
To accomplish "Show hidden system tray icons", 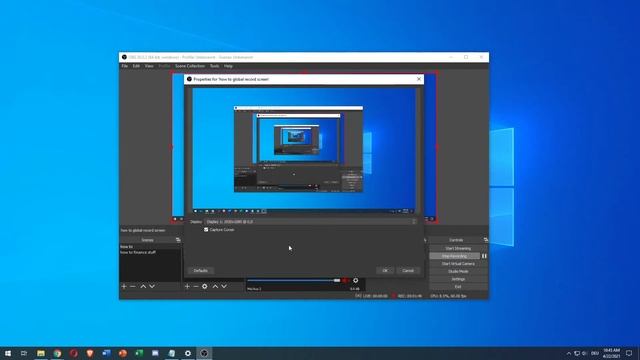I will tap(569, 353).
